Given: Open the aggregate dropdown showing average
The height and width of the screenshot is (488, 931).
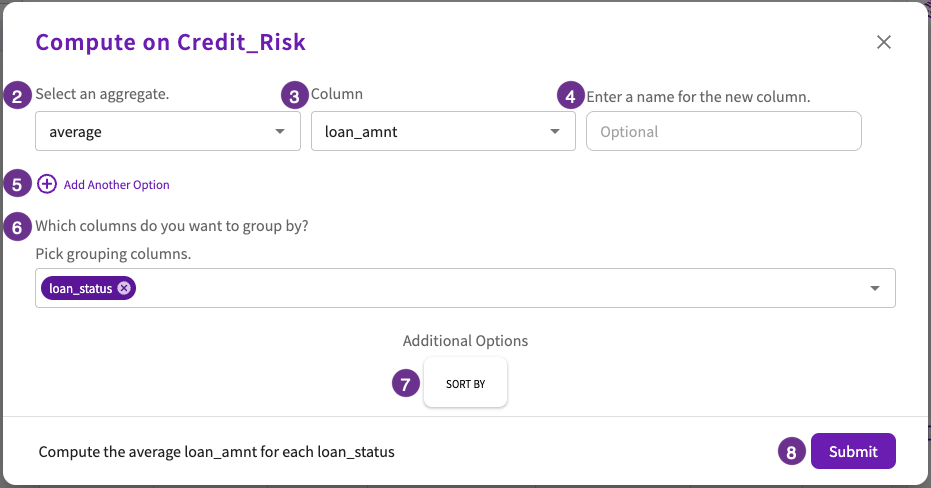Looking at the screenshot, I should [167, 131].
